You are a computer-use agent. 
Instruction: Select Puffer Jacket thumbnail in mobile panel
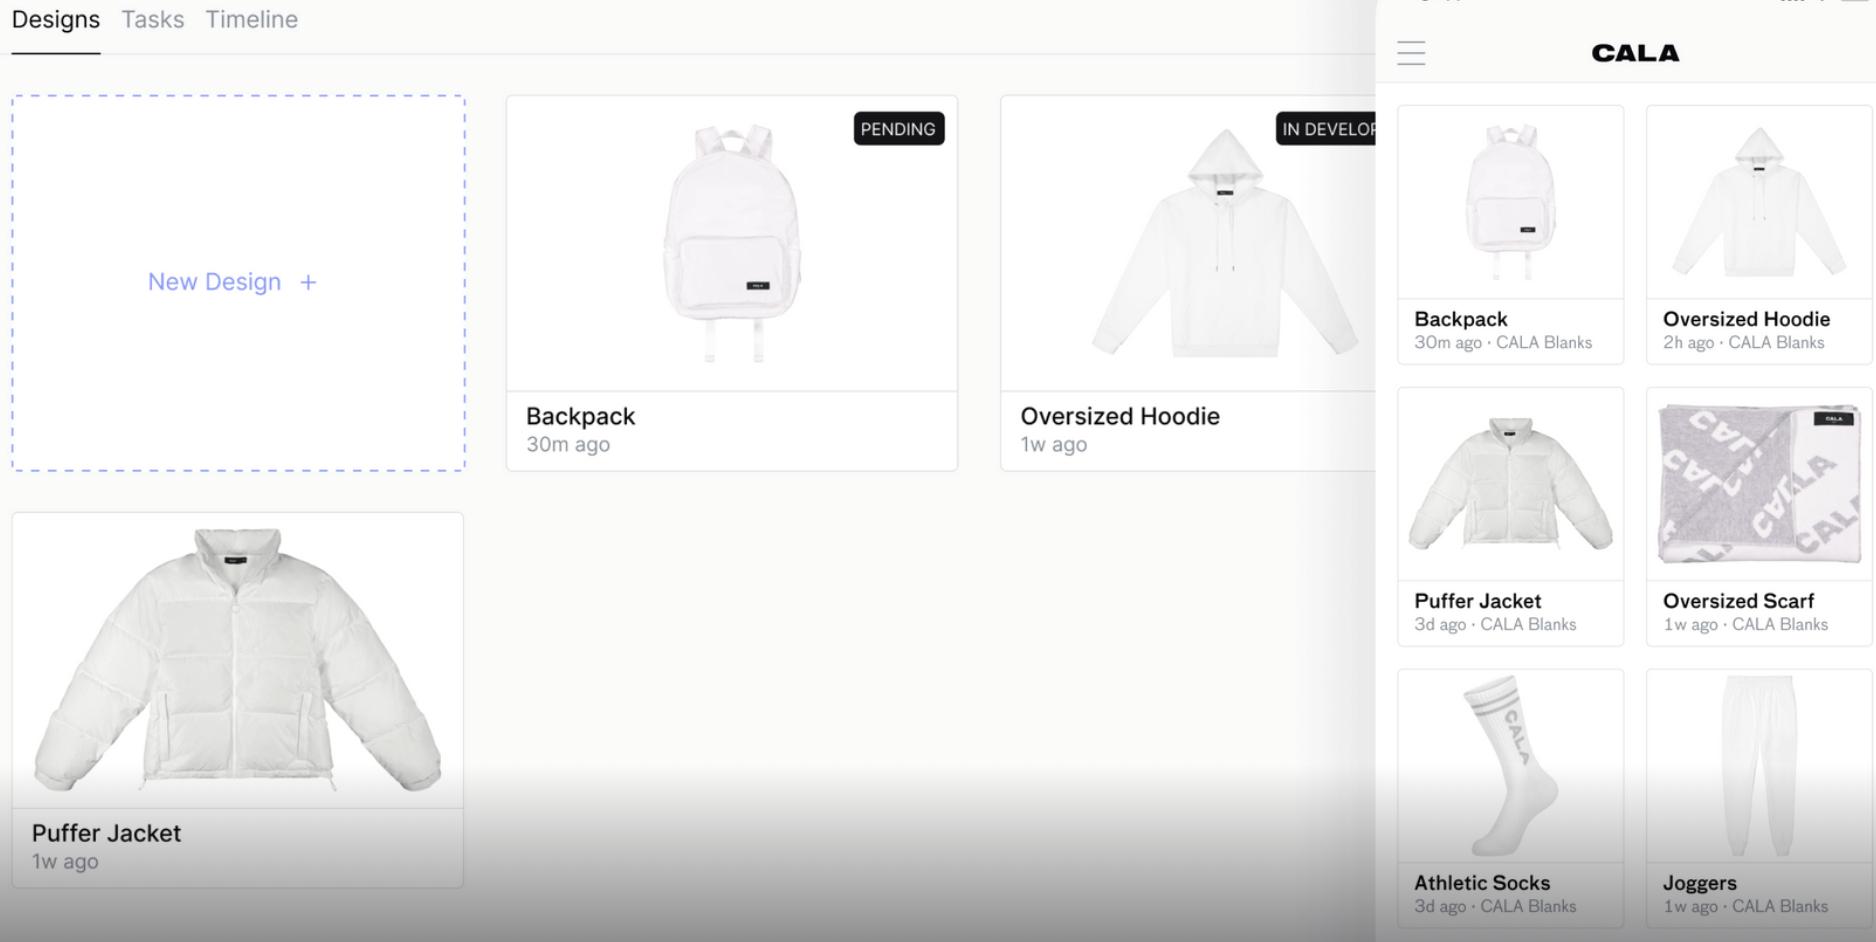click(x=1510, y=484)
